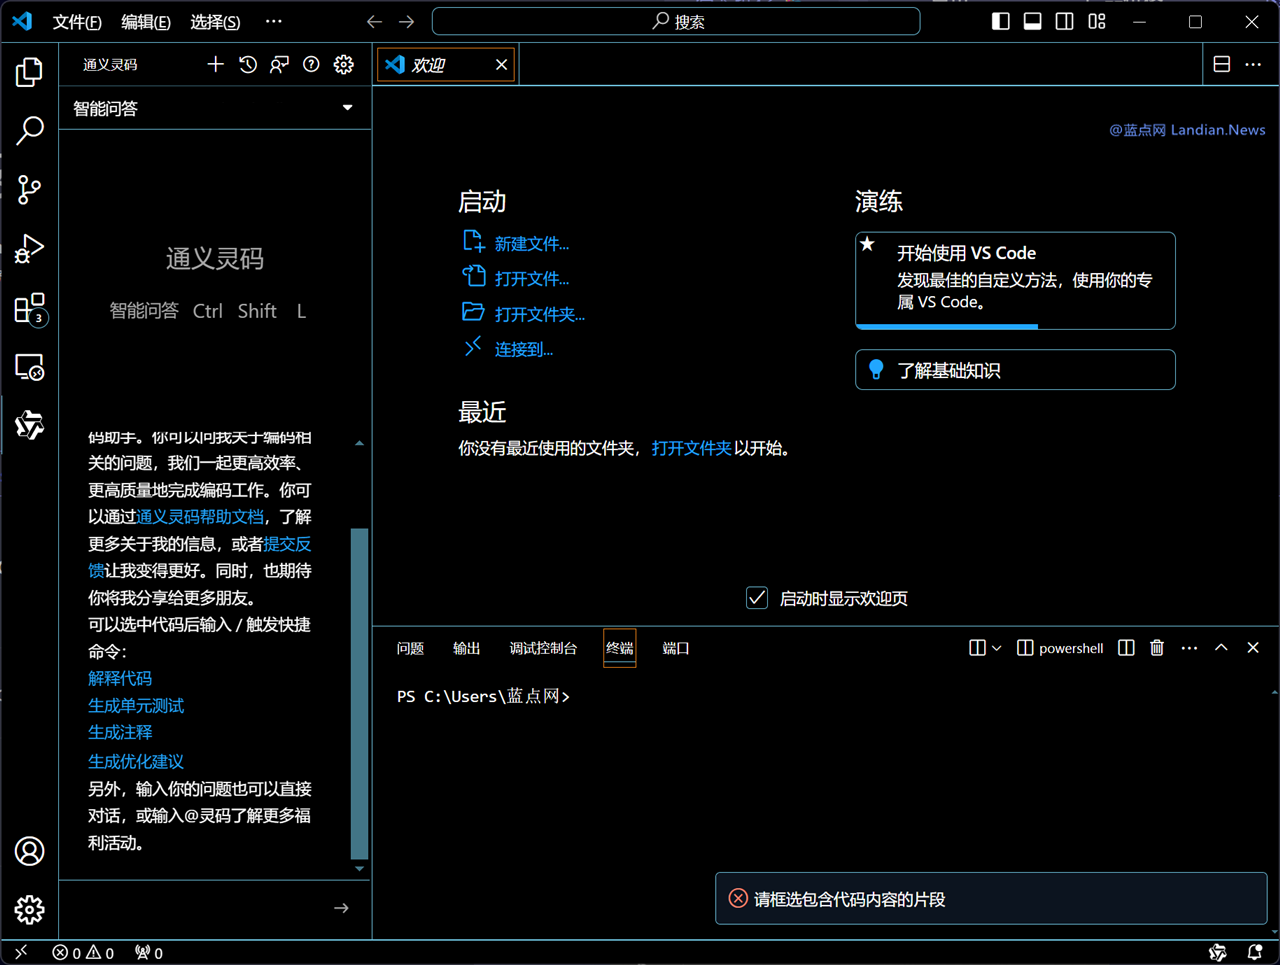Image resolution: width=1280 pixels, height=965 pixels.
Task: Open the Search view in activity bar
Action: click(30, 130)
